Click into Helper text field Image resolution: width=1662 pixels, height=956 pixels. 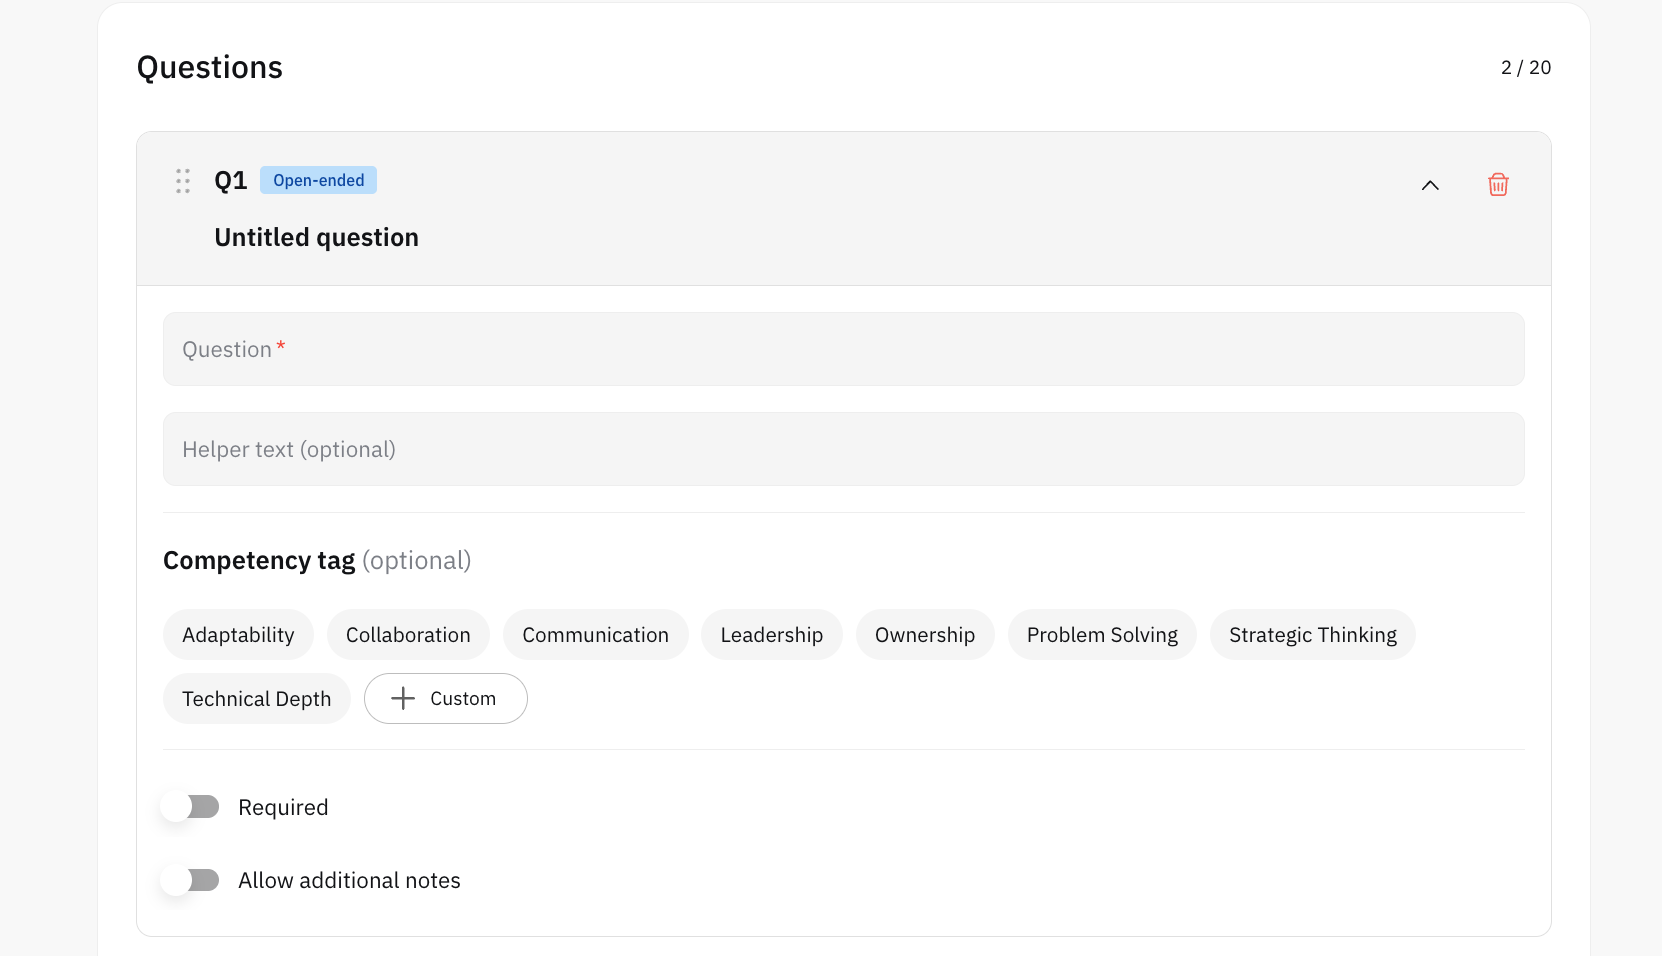(x=844, y=449)
